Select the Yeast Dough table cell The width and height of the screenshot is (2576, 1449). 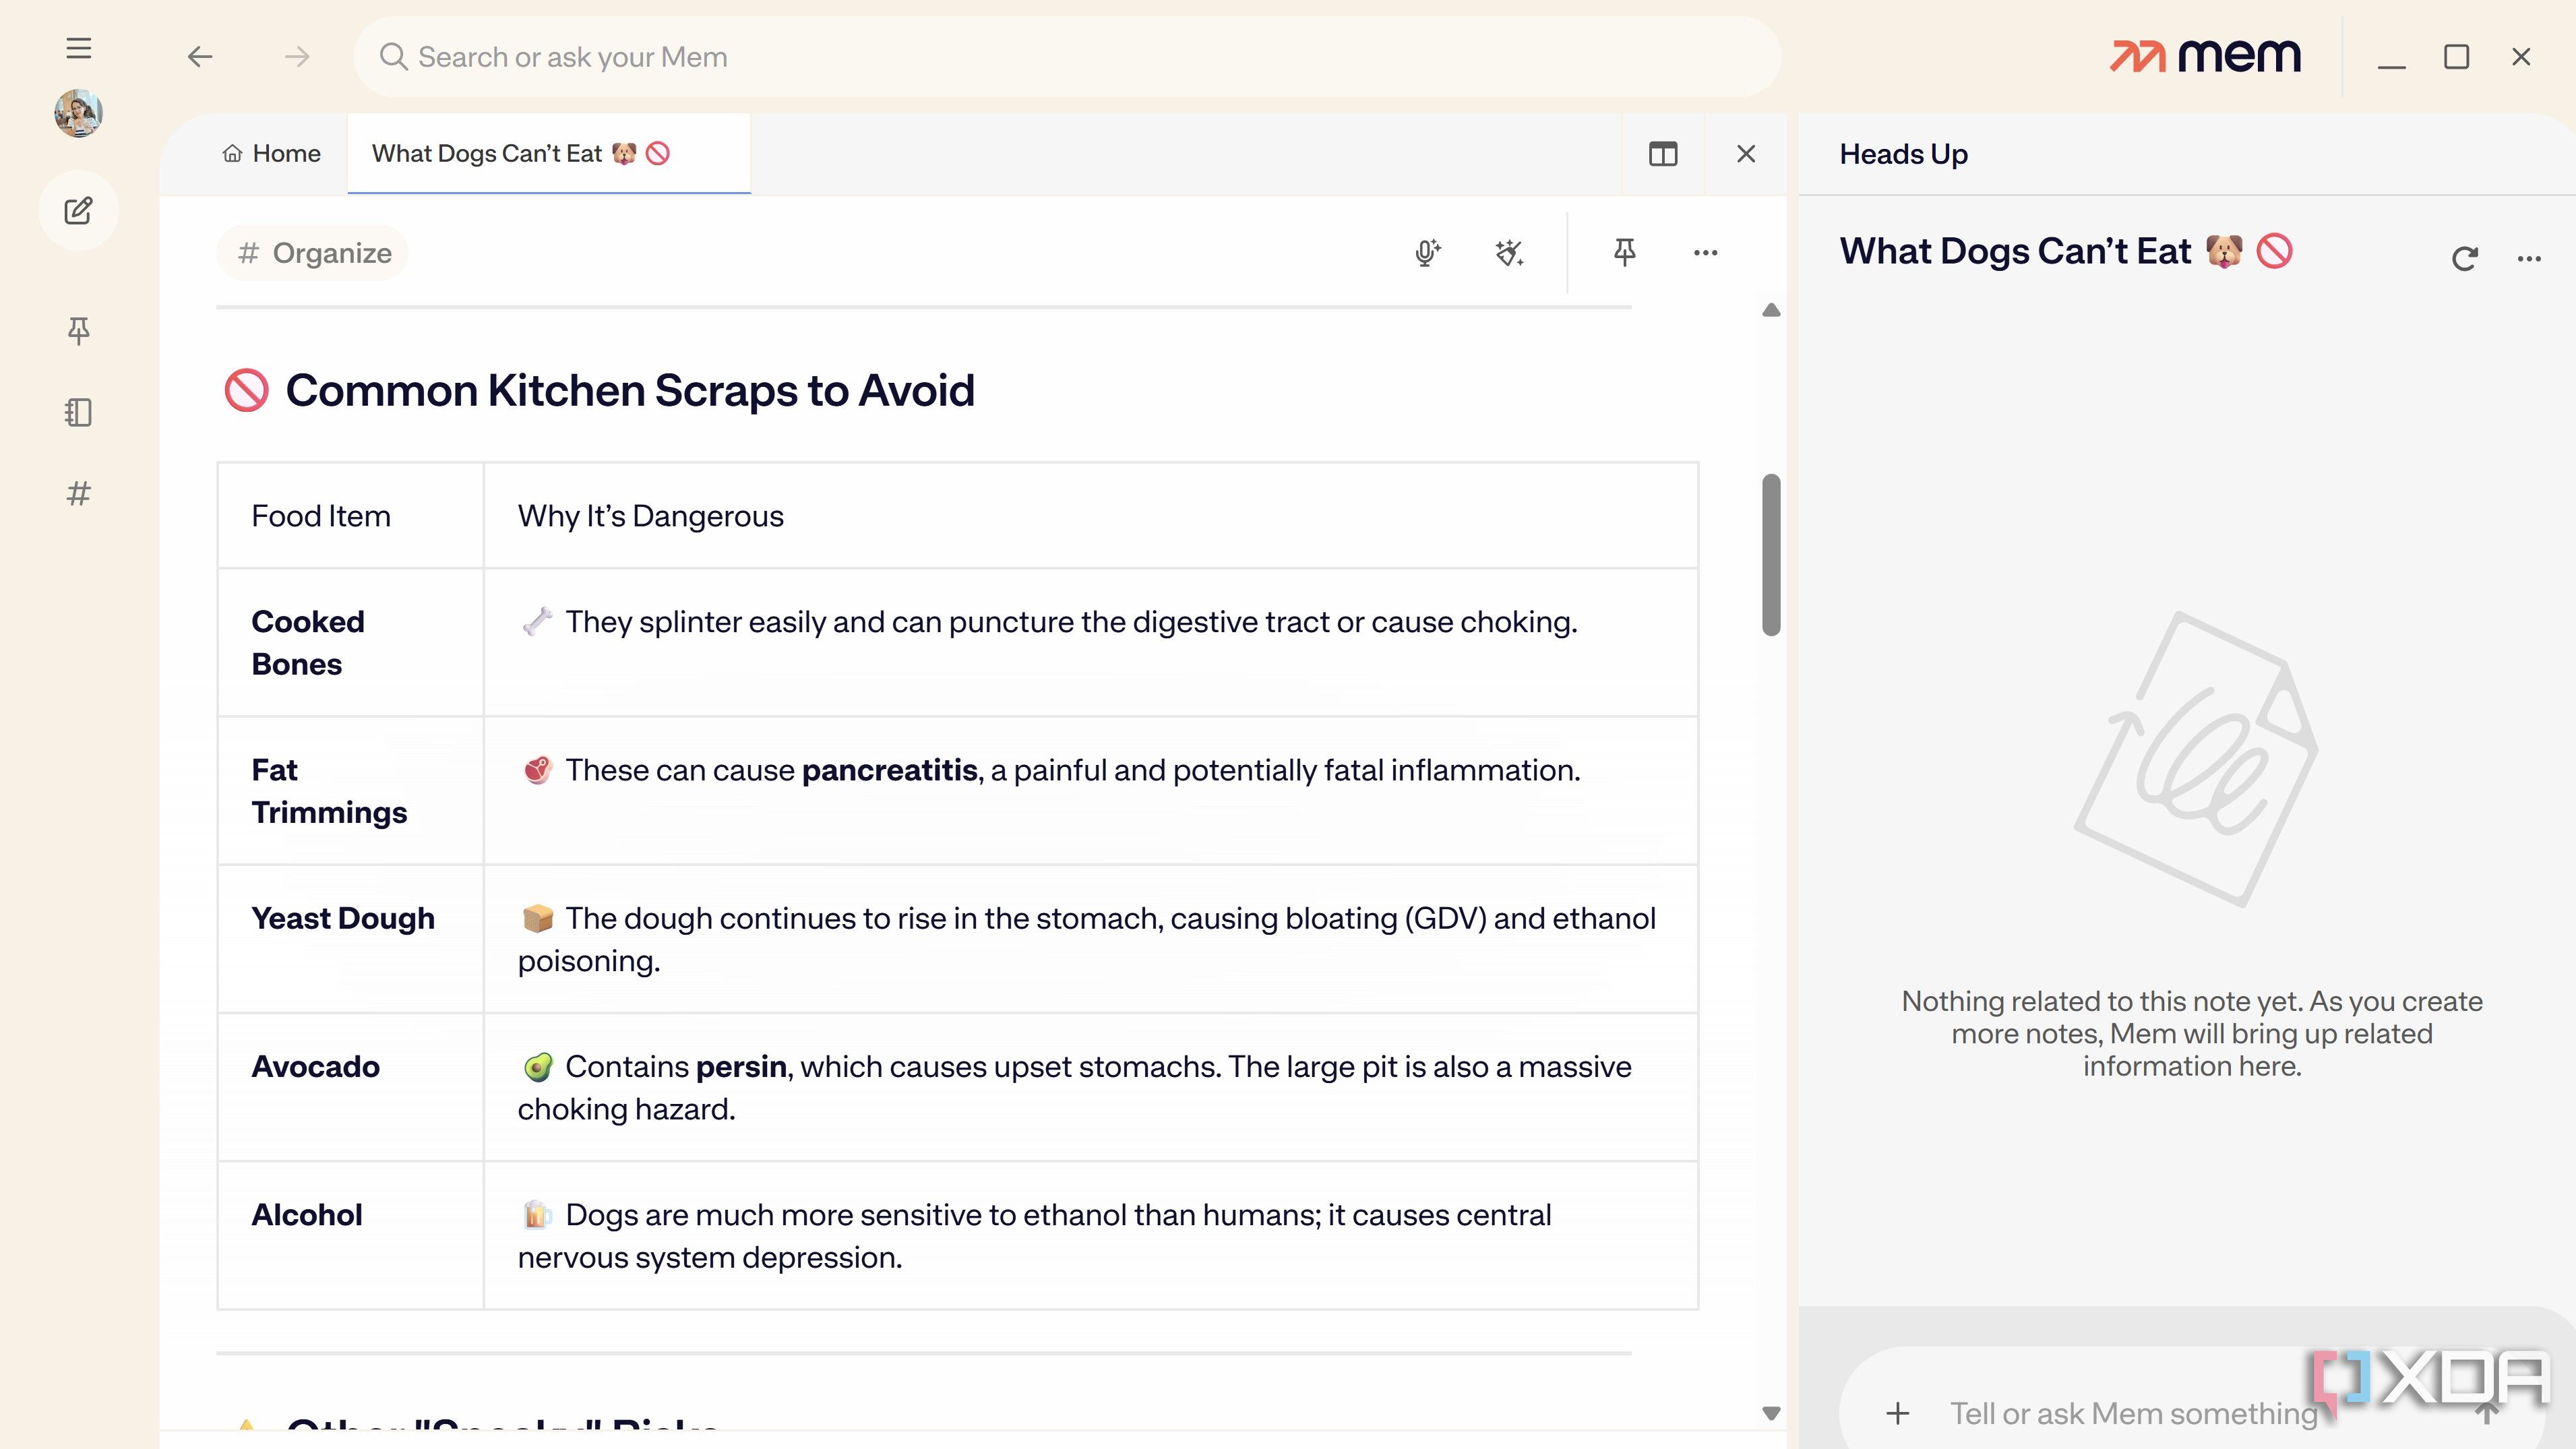pos(351,939)
